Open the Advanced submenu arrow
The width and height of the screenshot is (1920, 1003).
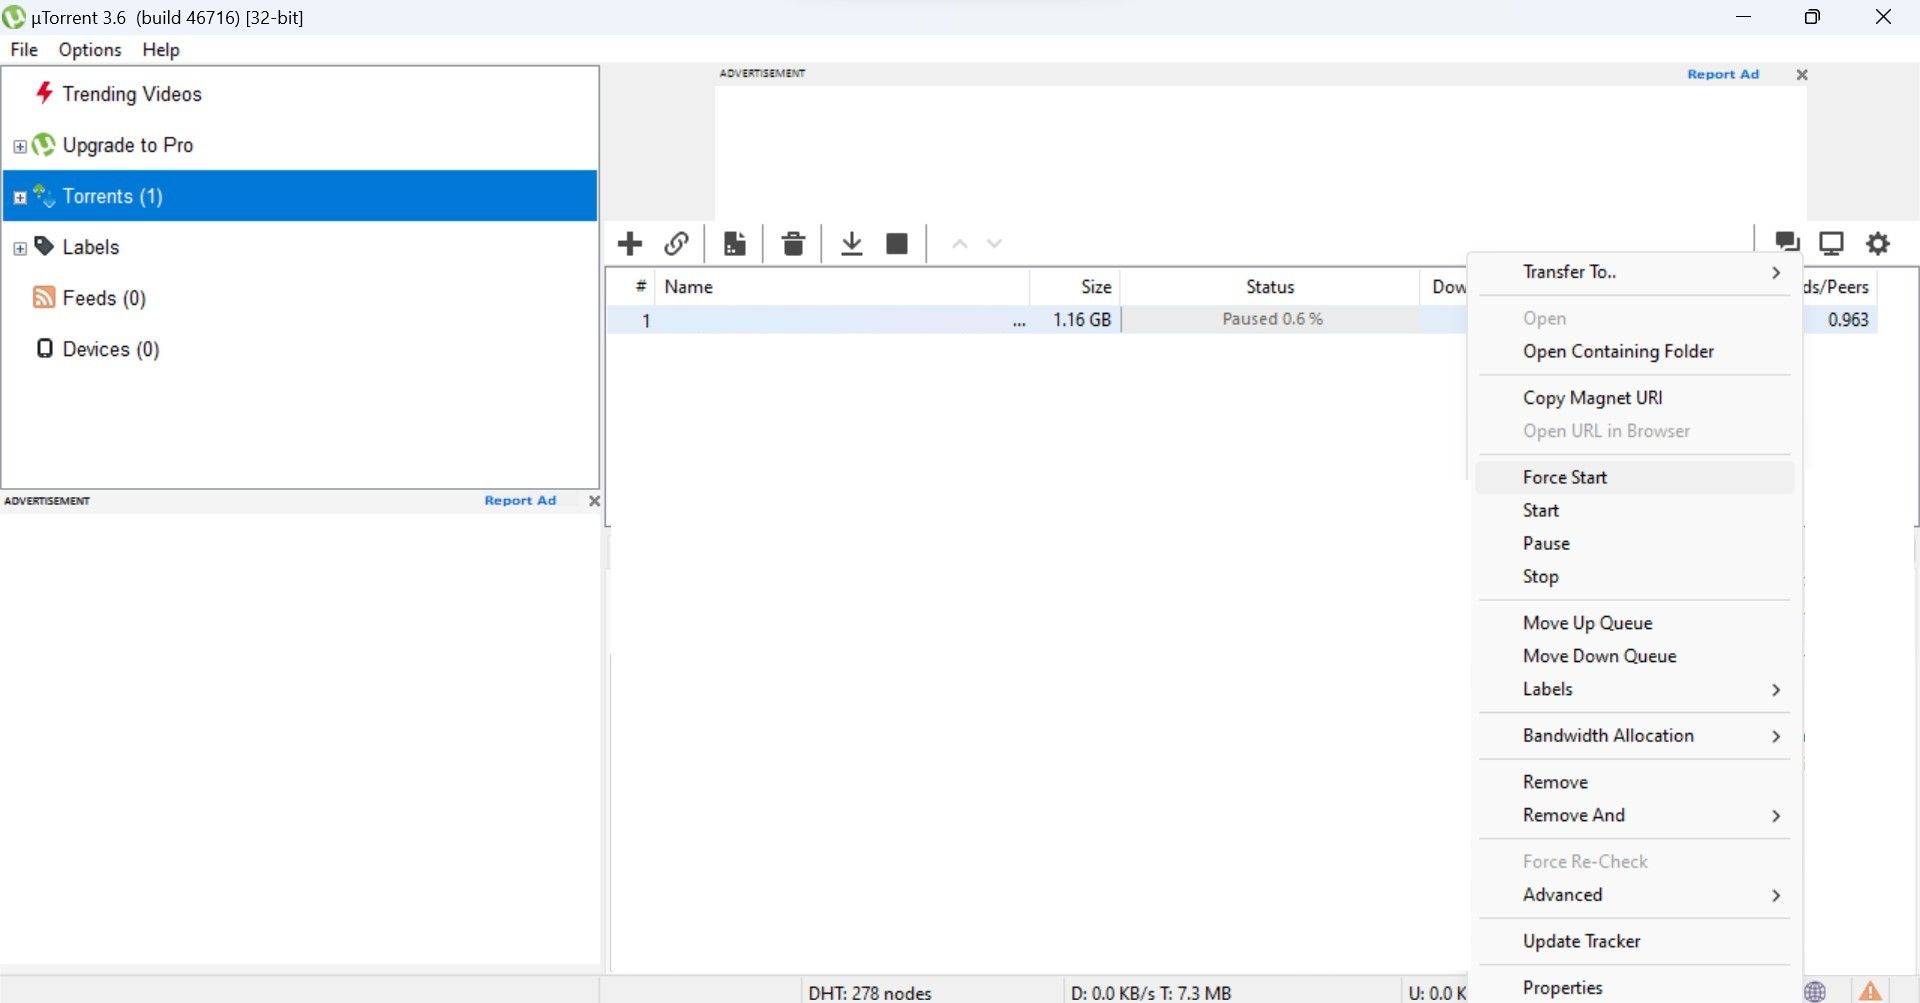pos(1776,895)
